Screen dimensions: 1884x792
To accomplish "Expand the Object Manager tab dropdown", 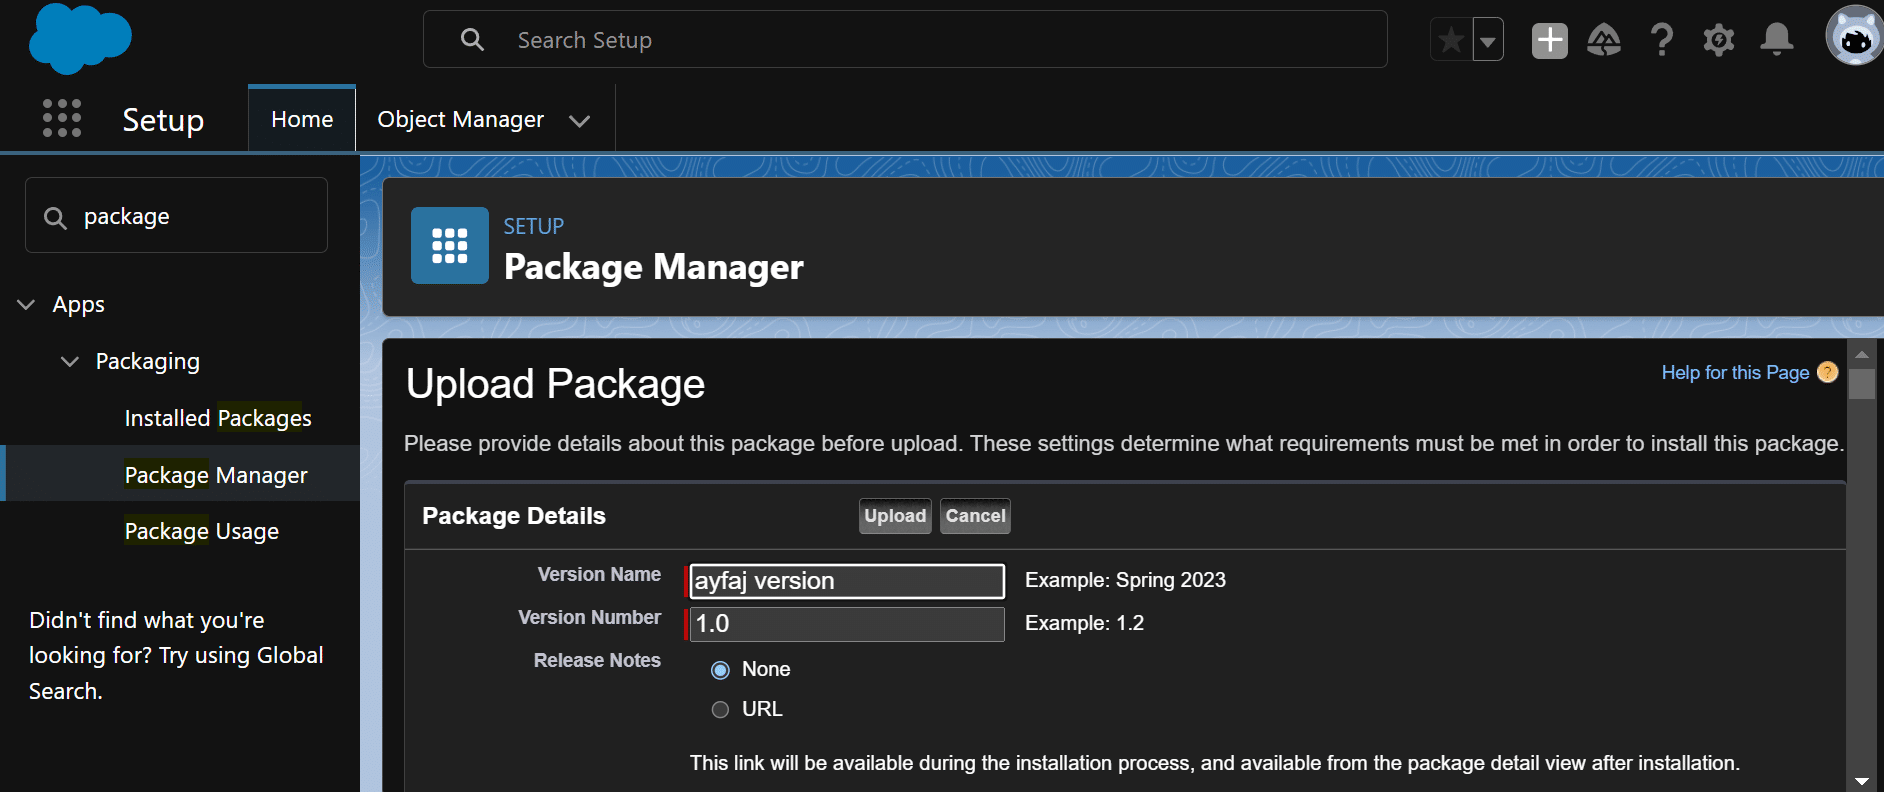I will point(579,121).
